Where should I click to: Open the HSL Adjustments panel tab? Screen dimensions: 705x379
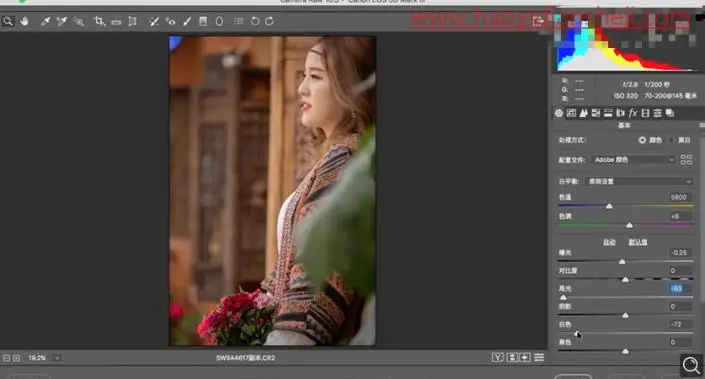[596, 113]
